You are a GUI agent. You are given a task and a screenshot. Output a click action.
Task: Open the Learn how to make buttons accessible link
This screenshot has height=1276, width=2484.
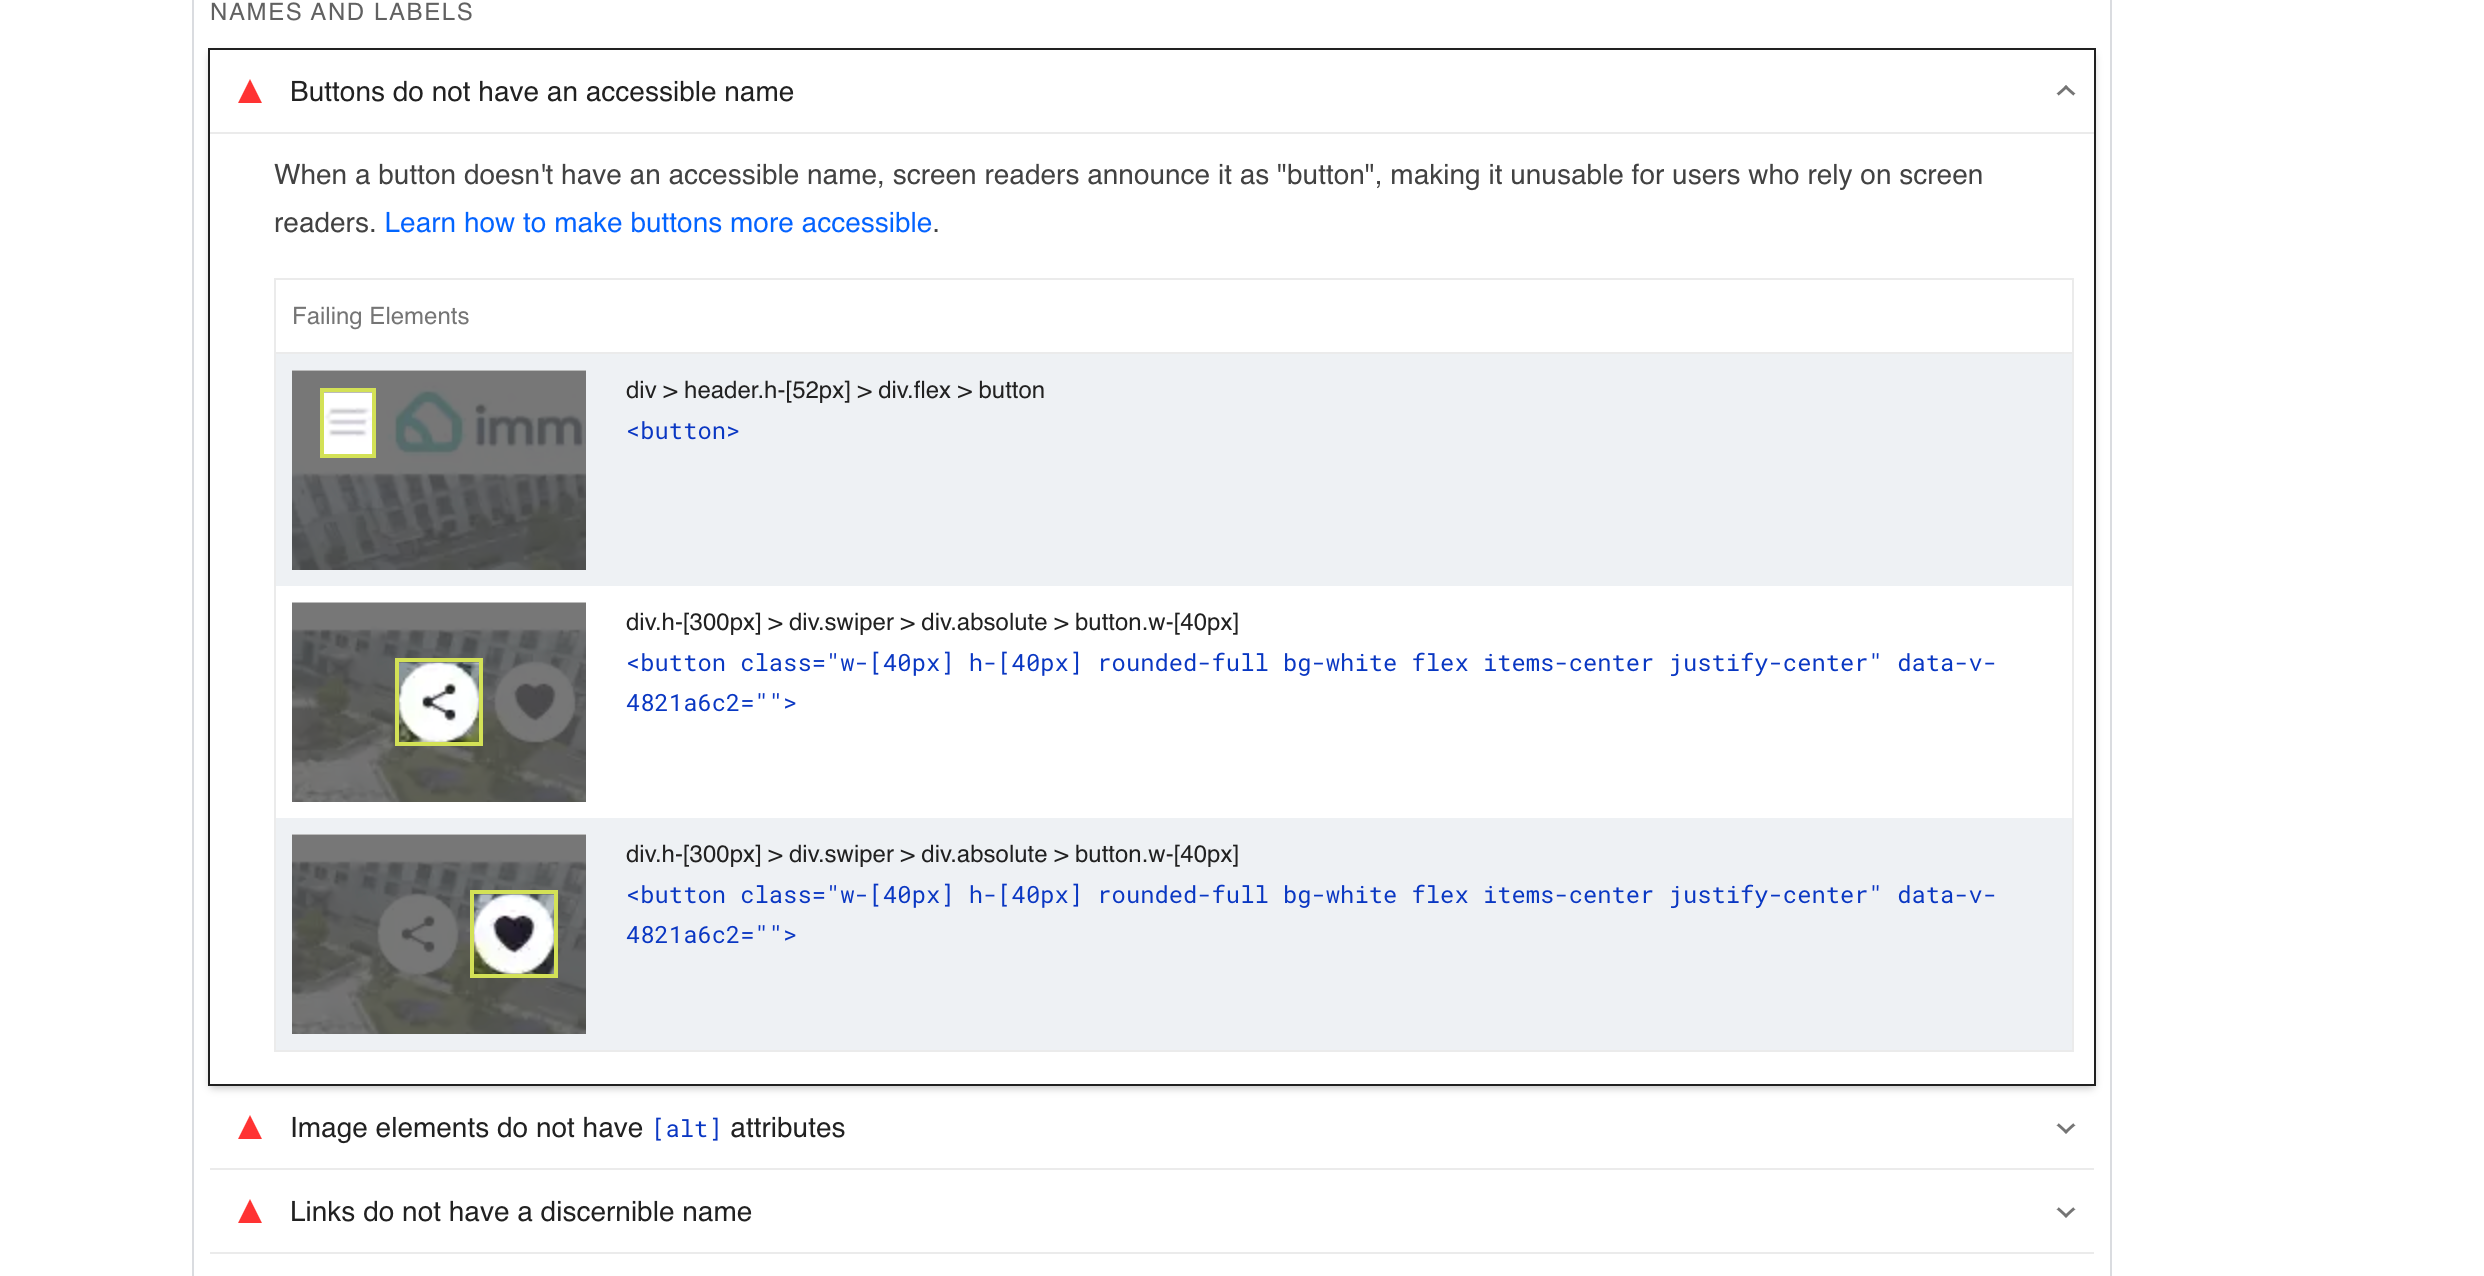[x=658, y=222]
